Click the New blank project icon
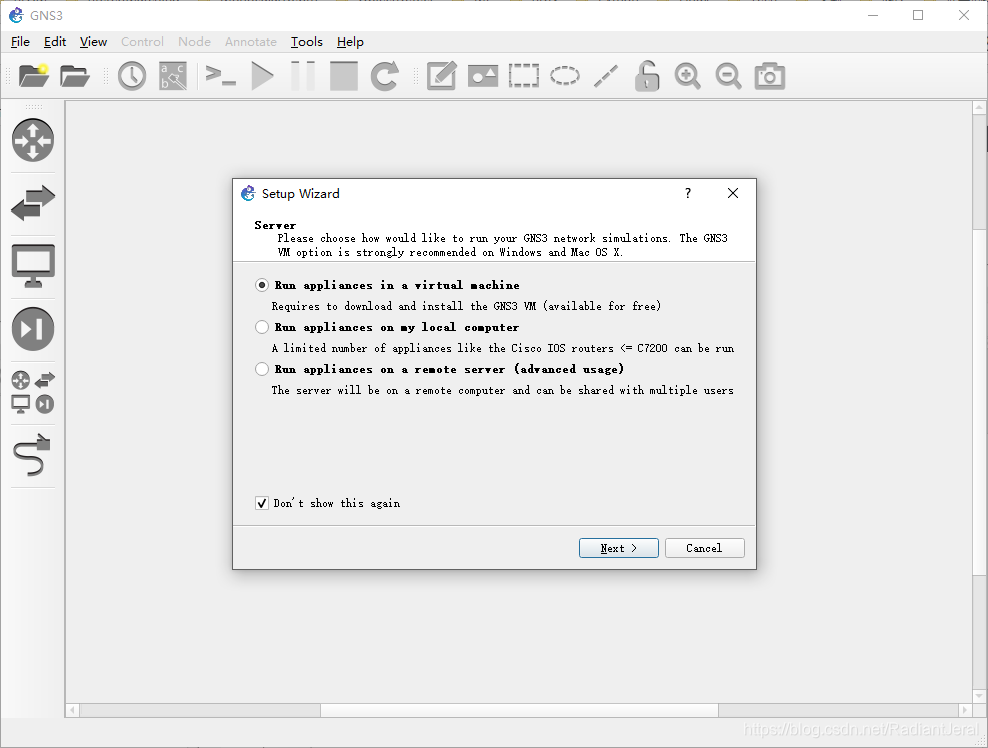 34,76
